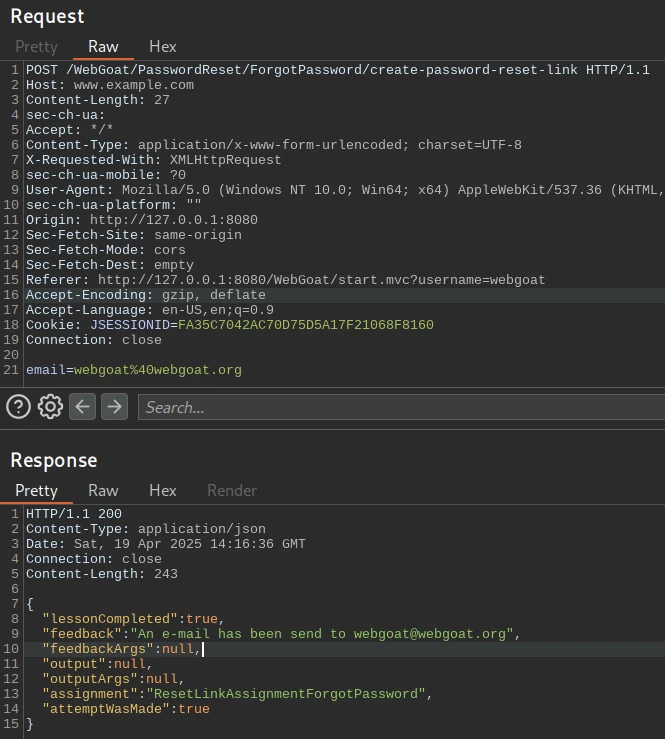Click the feedback message JSON line
Screen dimensions: 665x739
click(280, 634)
